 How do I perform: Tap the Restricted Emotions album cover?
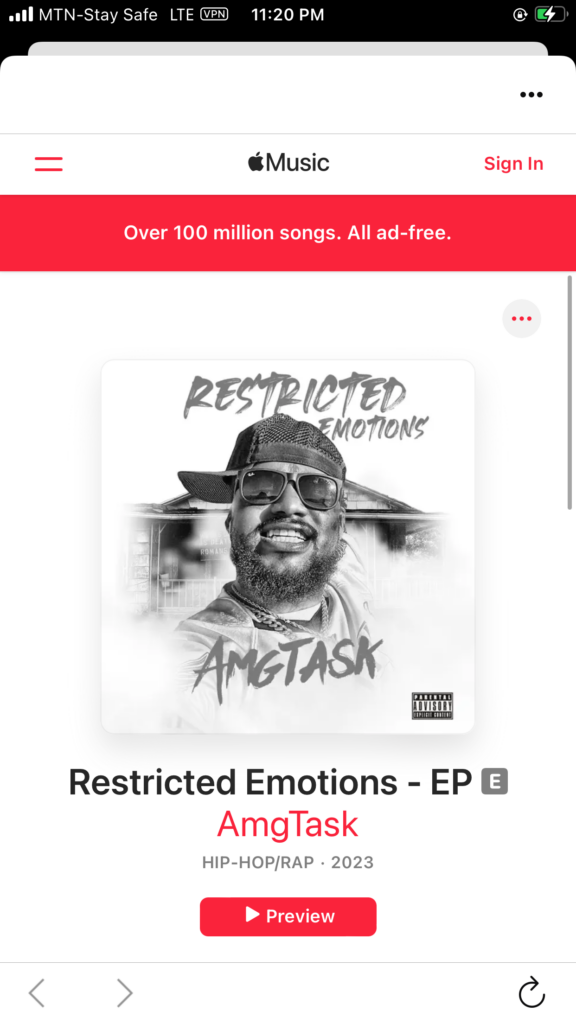[288, 546]
